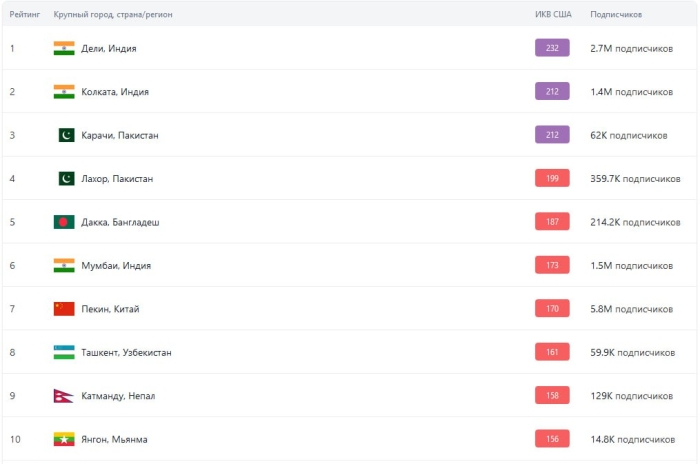Open the Лахор, Пакистан city link
This screenshot has width=700, height=464.
(117, 179)
